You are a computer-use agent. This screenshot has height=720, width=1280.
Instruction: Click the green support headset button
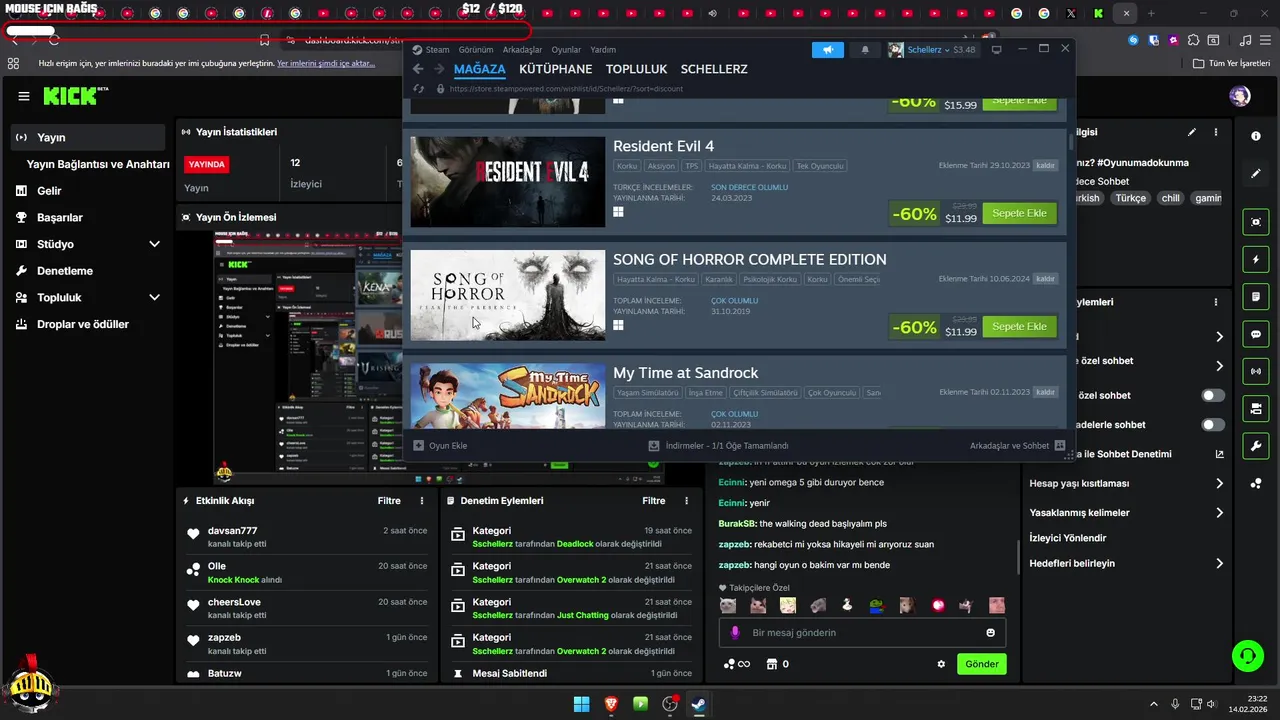click(1247, 656)
